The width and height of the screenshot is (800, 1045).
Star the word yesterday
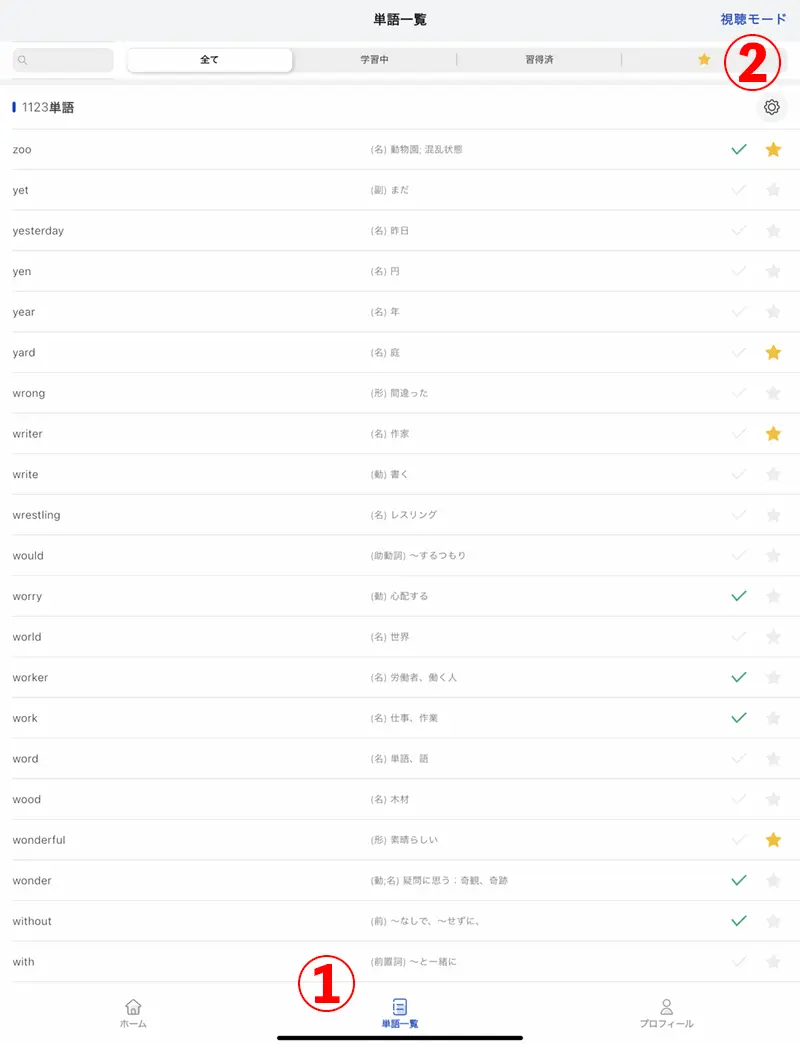773,231
